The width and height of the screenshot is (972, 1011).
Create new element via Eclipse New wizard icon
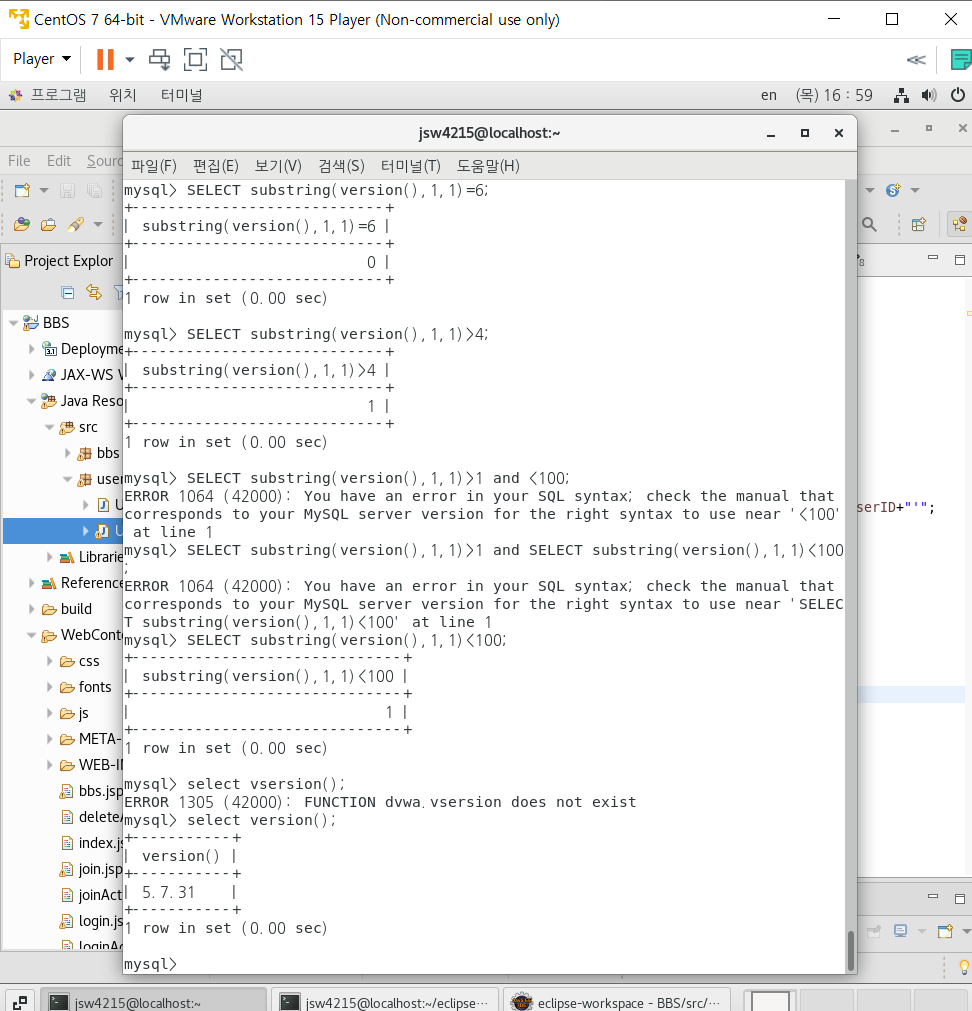point(22,190)
